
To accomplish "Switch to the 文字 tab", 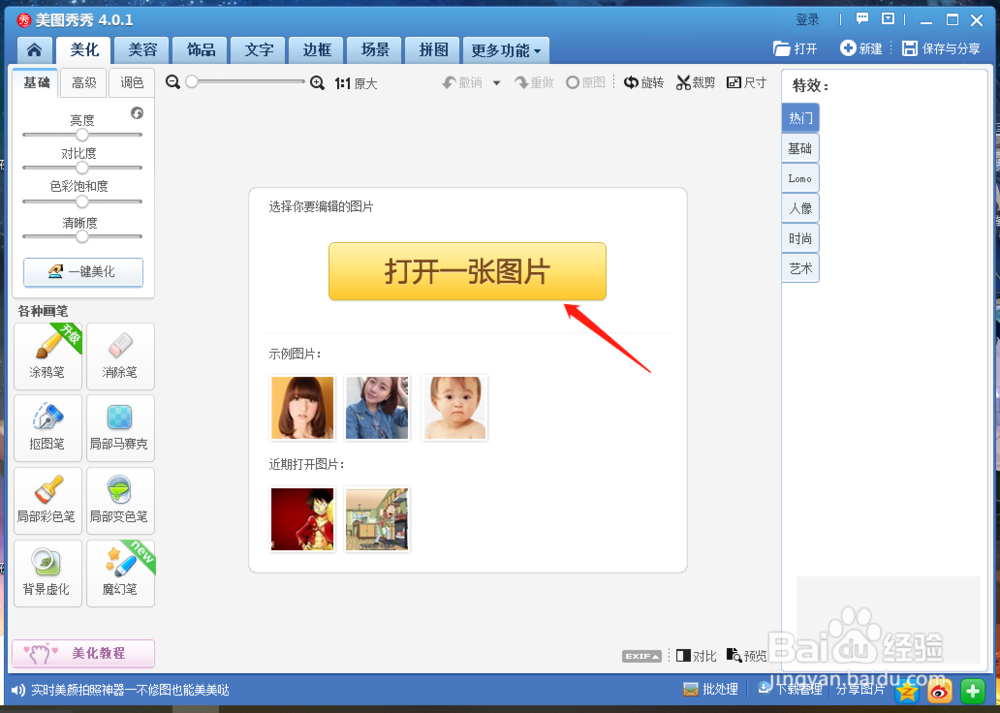I will pos(259,50).
